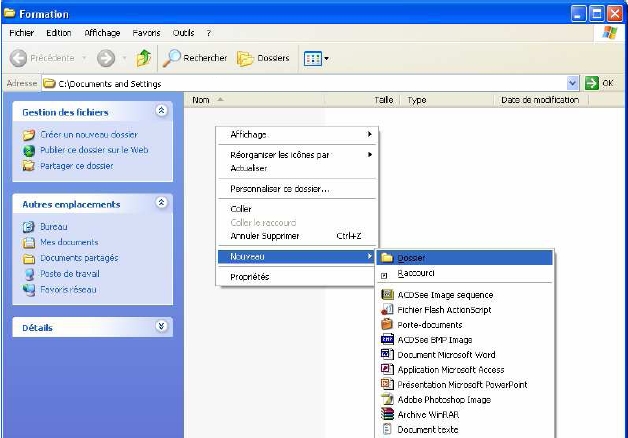
Task: Choose Fichier Flash ActionScript entry
Action: coord(465,310)
